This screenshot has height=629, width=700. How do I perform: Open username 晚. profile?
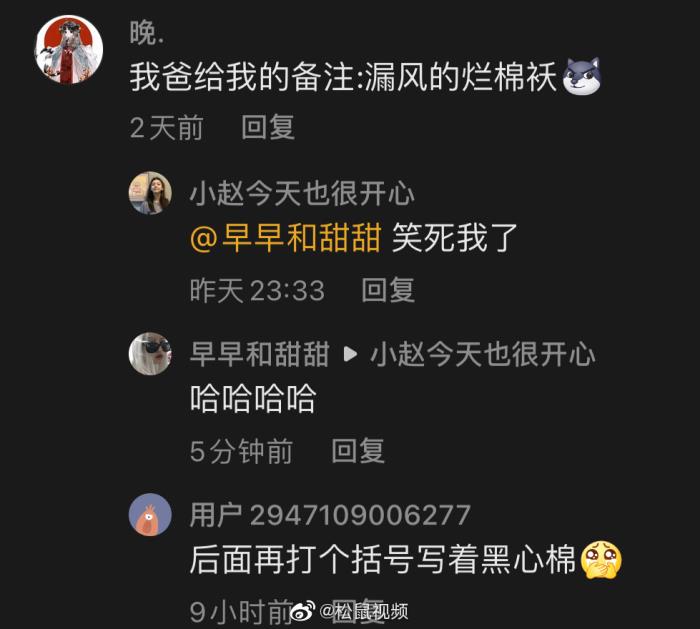point(147,33)
